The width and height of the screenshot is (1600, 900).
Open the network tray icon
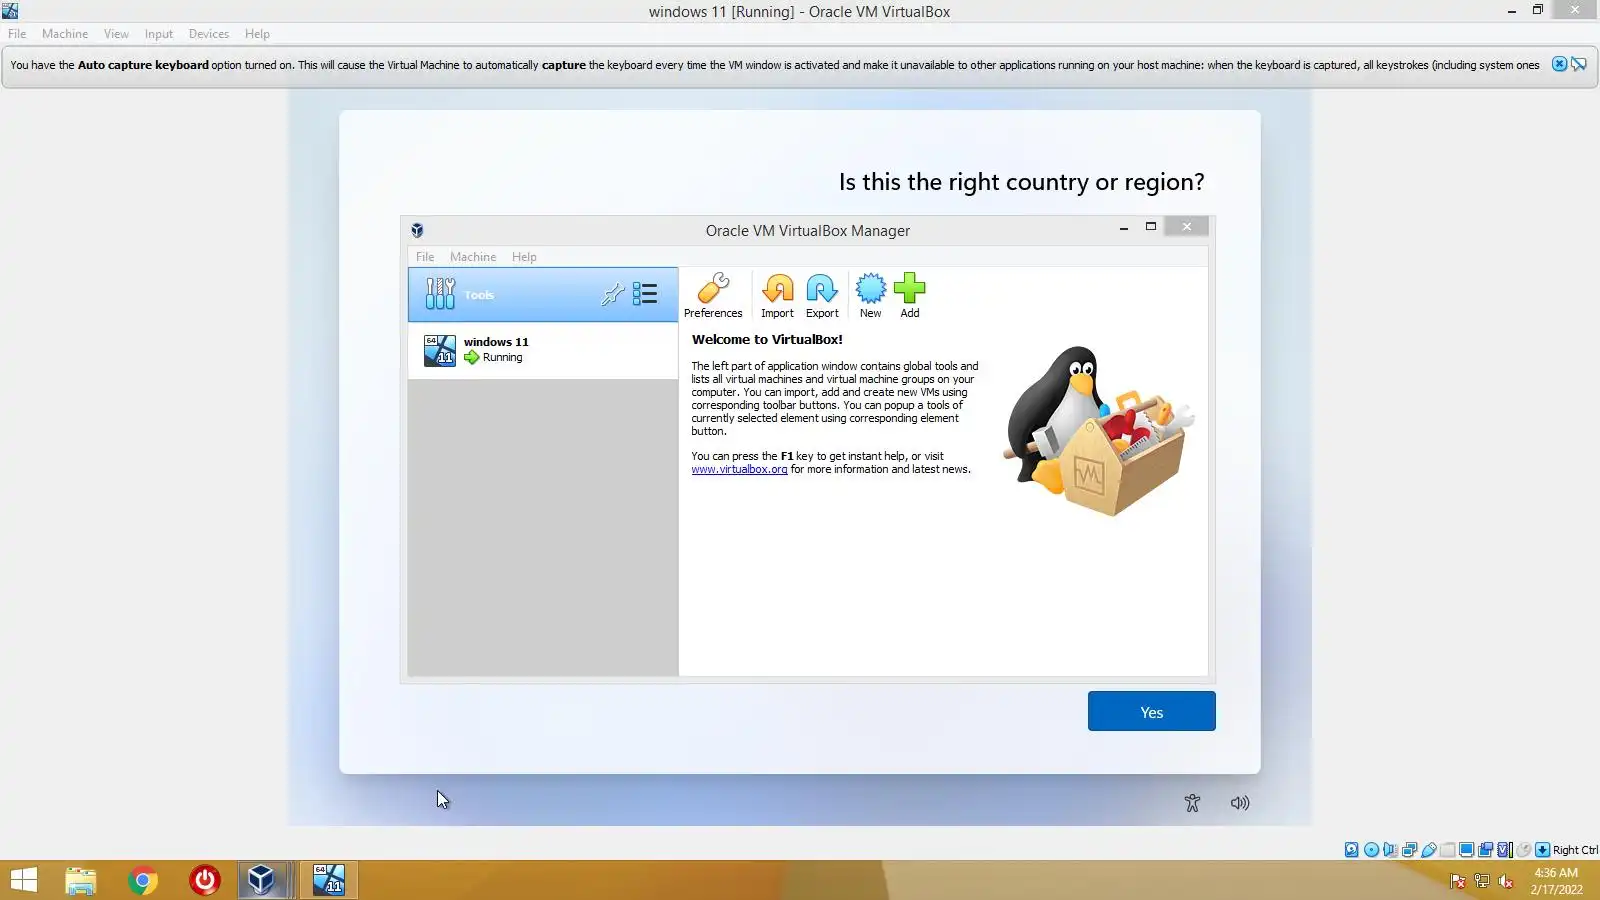[x=1482, y=881]
